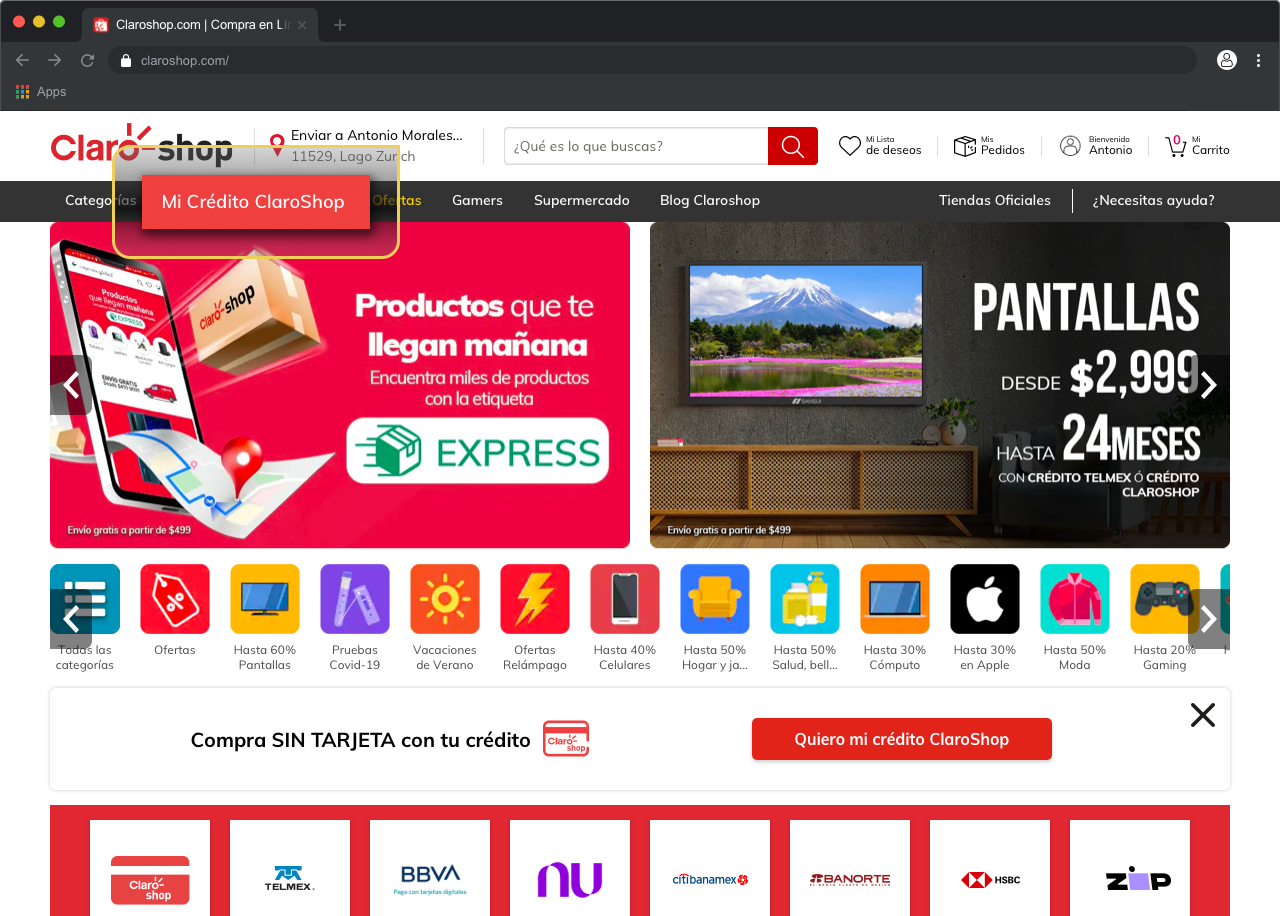The height and width of the screenshot is (916, 1280).
Task: Click the Mi Crédito ClaroShop button
Action: pyautogui.click(x=255, y=202)
